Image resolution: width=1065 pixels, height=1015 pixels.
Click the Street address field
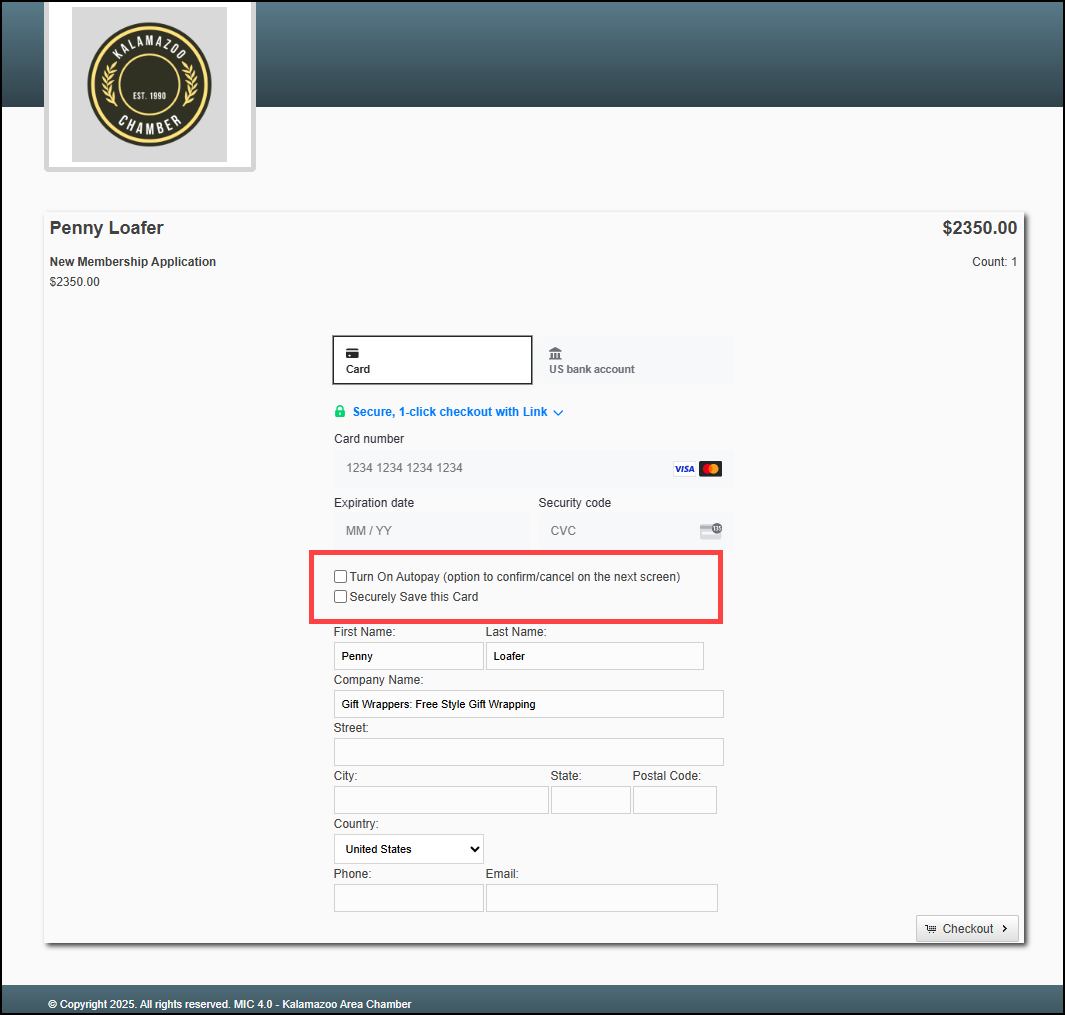528,752
